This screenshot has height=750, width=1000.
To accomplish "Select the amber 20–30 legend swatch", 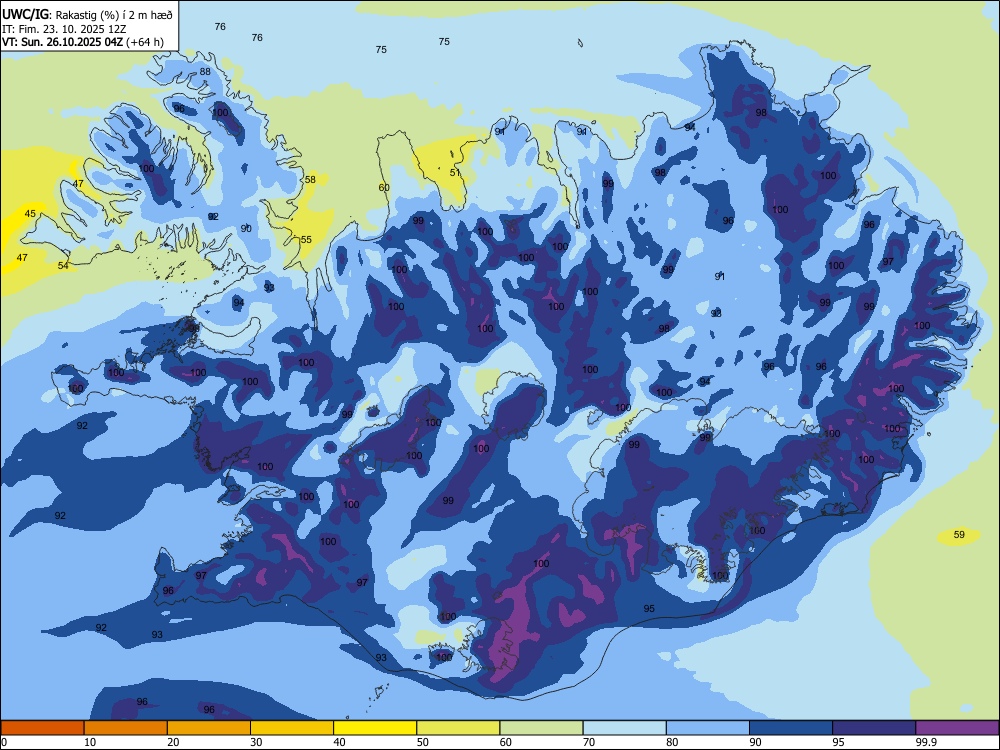I will click(209, 728).
